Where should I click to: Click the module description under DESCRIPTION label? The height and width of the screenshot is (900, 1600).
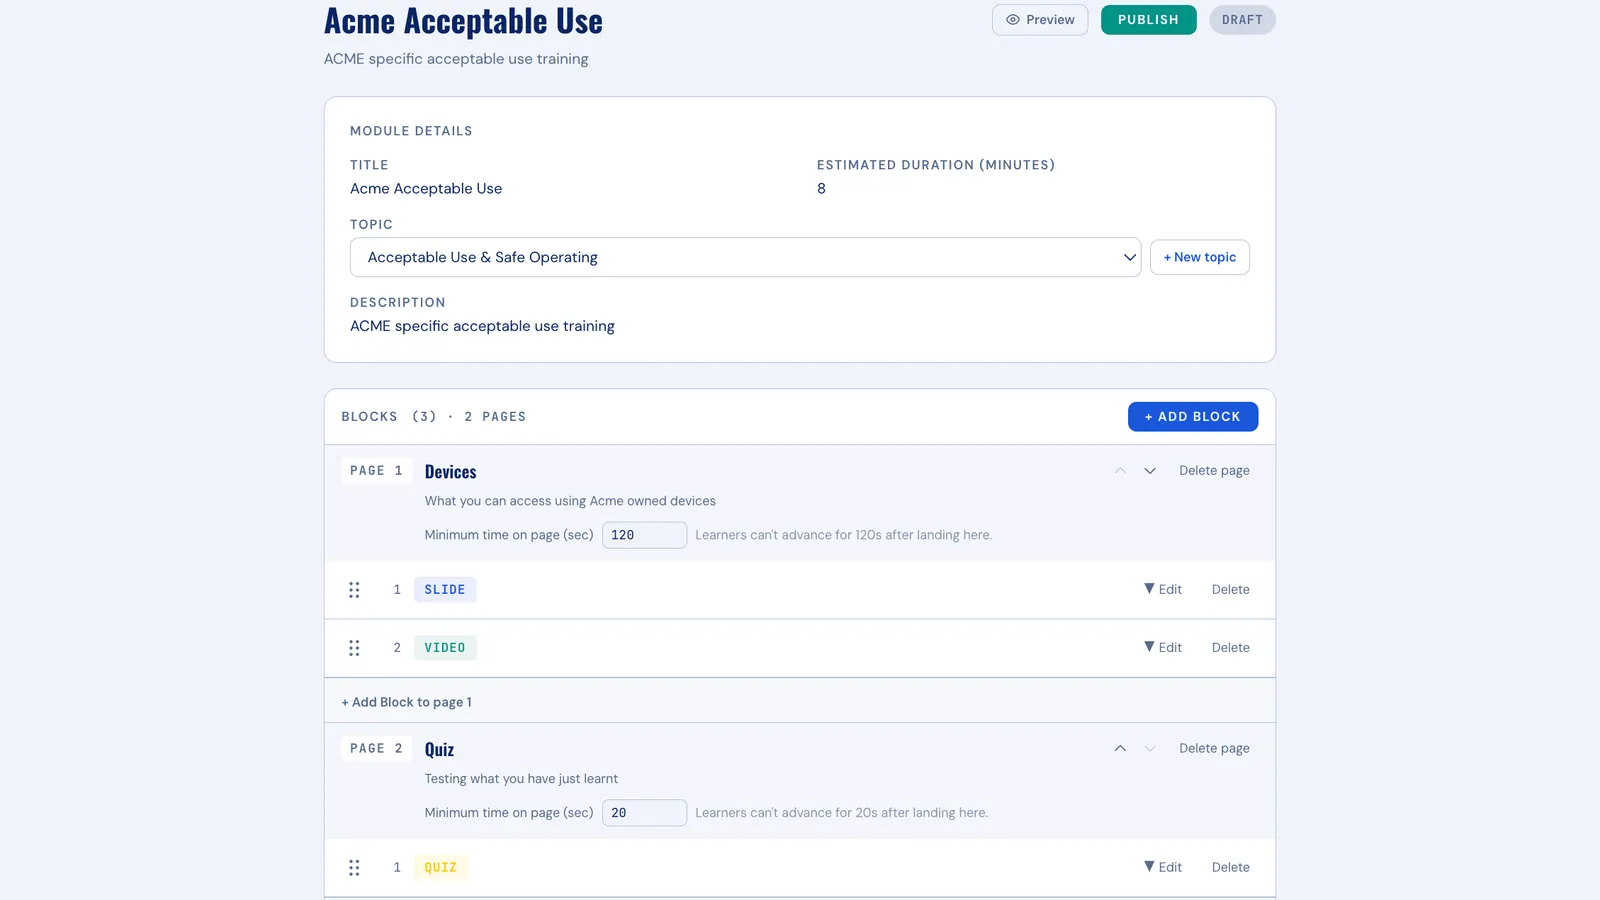pyautogui.click(x=482, y=326)
